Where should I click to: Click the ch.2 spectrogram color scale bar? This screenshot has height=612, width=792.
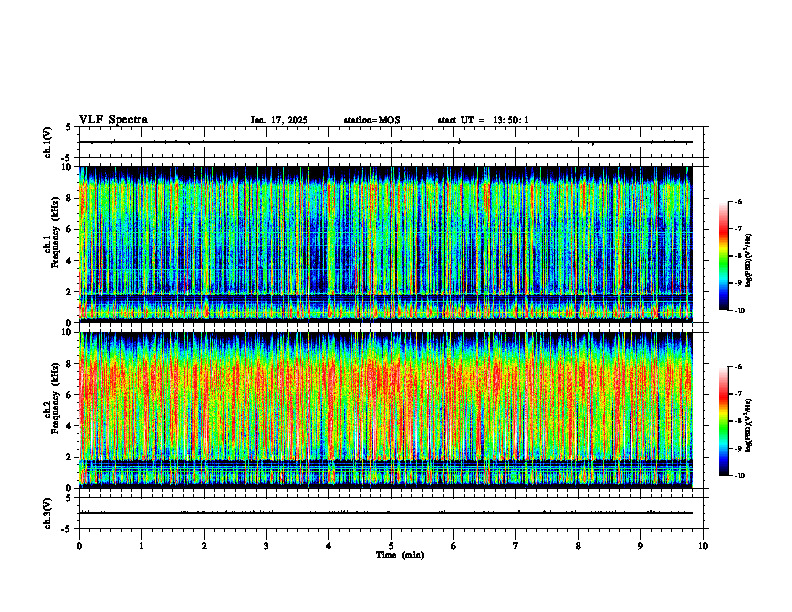coord(724,421)
